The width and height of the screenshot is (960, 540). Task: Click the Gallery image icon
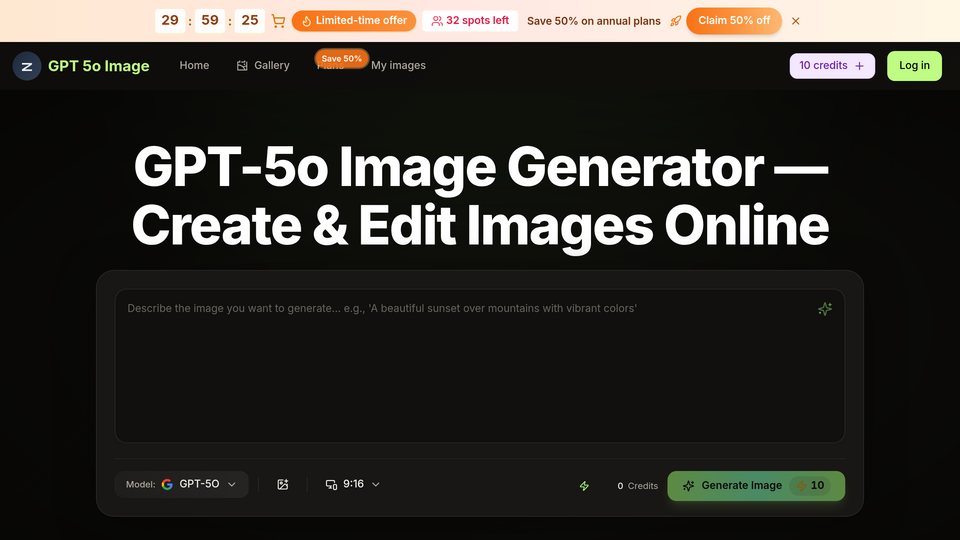coord(242,66)
